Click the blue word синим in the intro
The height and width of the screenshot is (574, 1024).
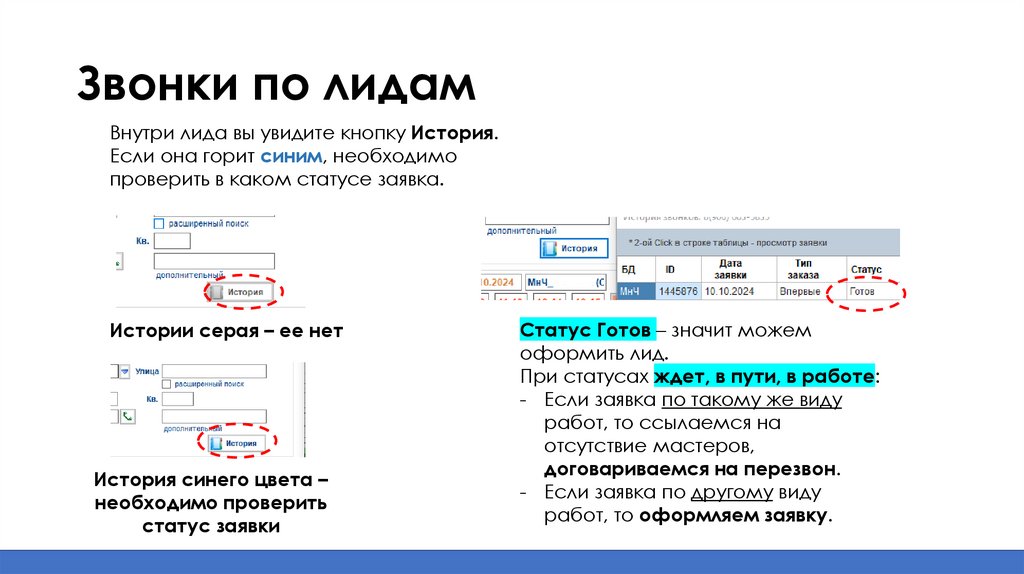coord(291,156)
